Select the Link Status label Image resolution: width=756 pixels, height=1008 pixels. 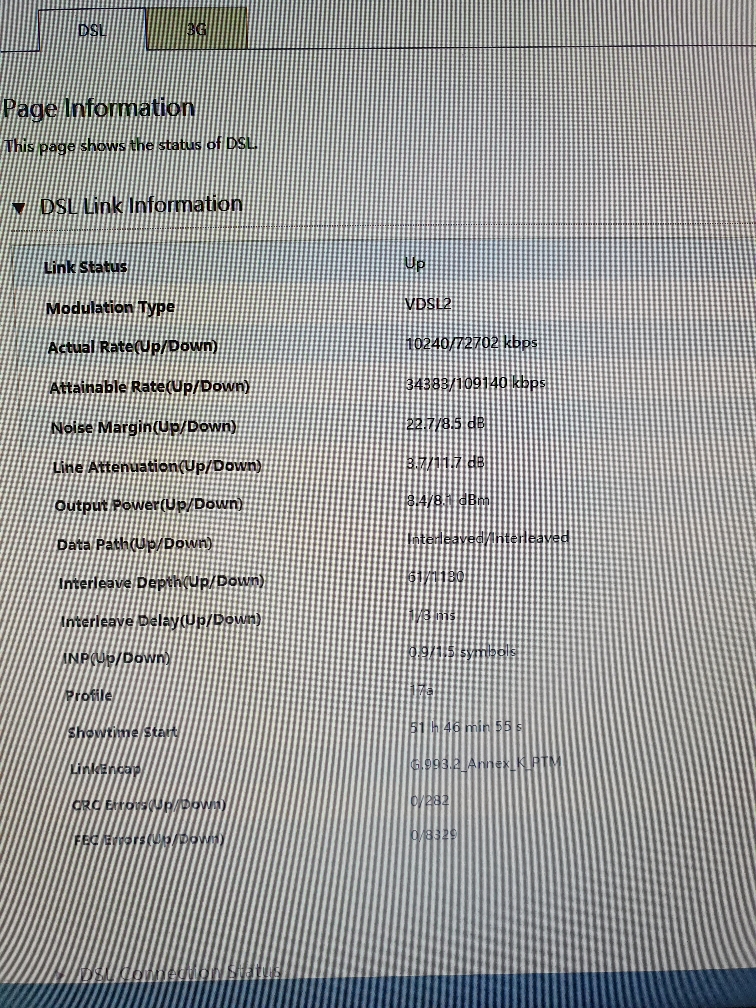coord(86,267)
